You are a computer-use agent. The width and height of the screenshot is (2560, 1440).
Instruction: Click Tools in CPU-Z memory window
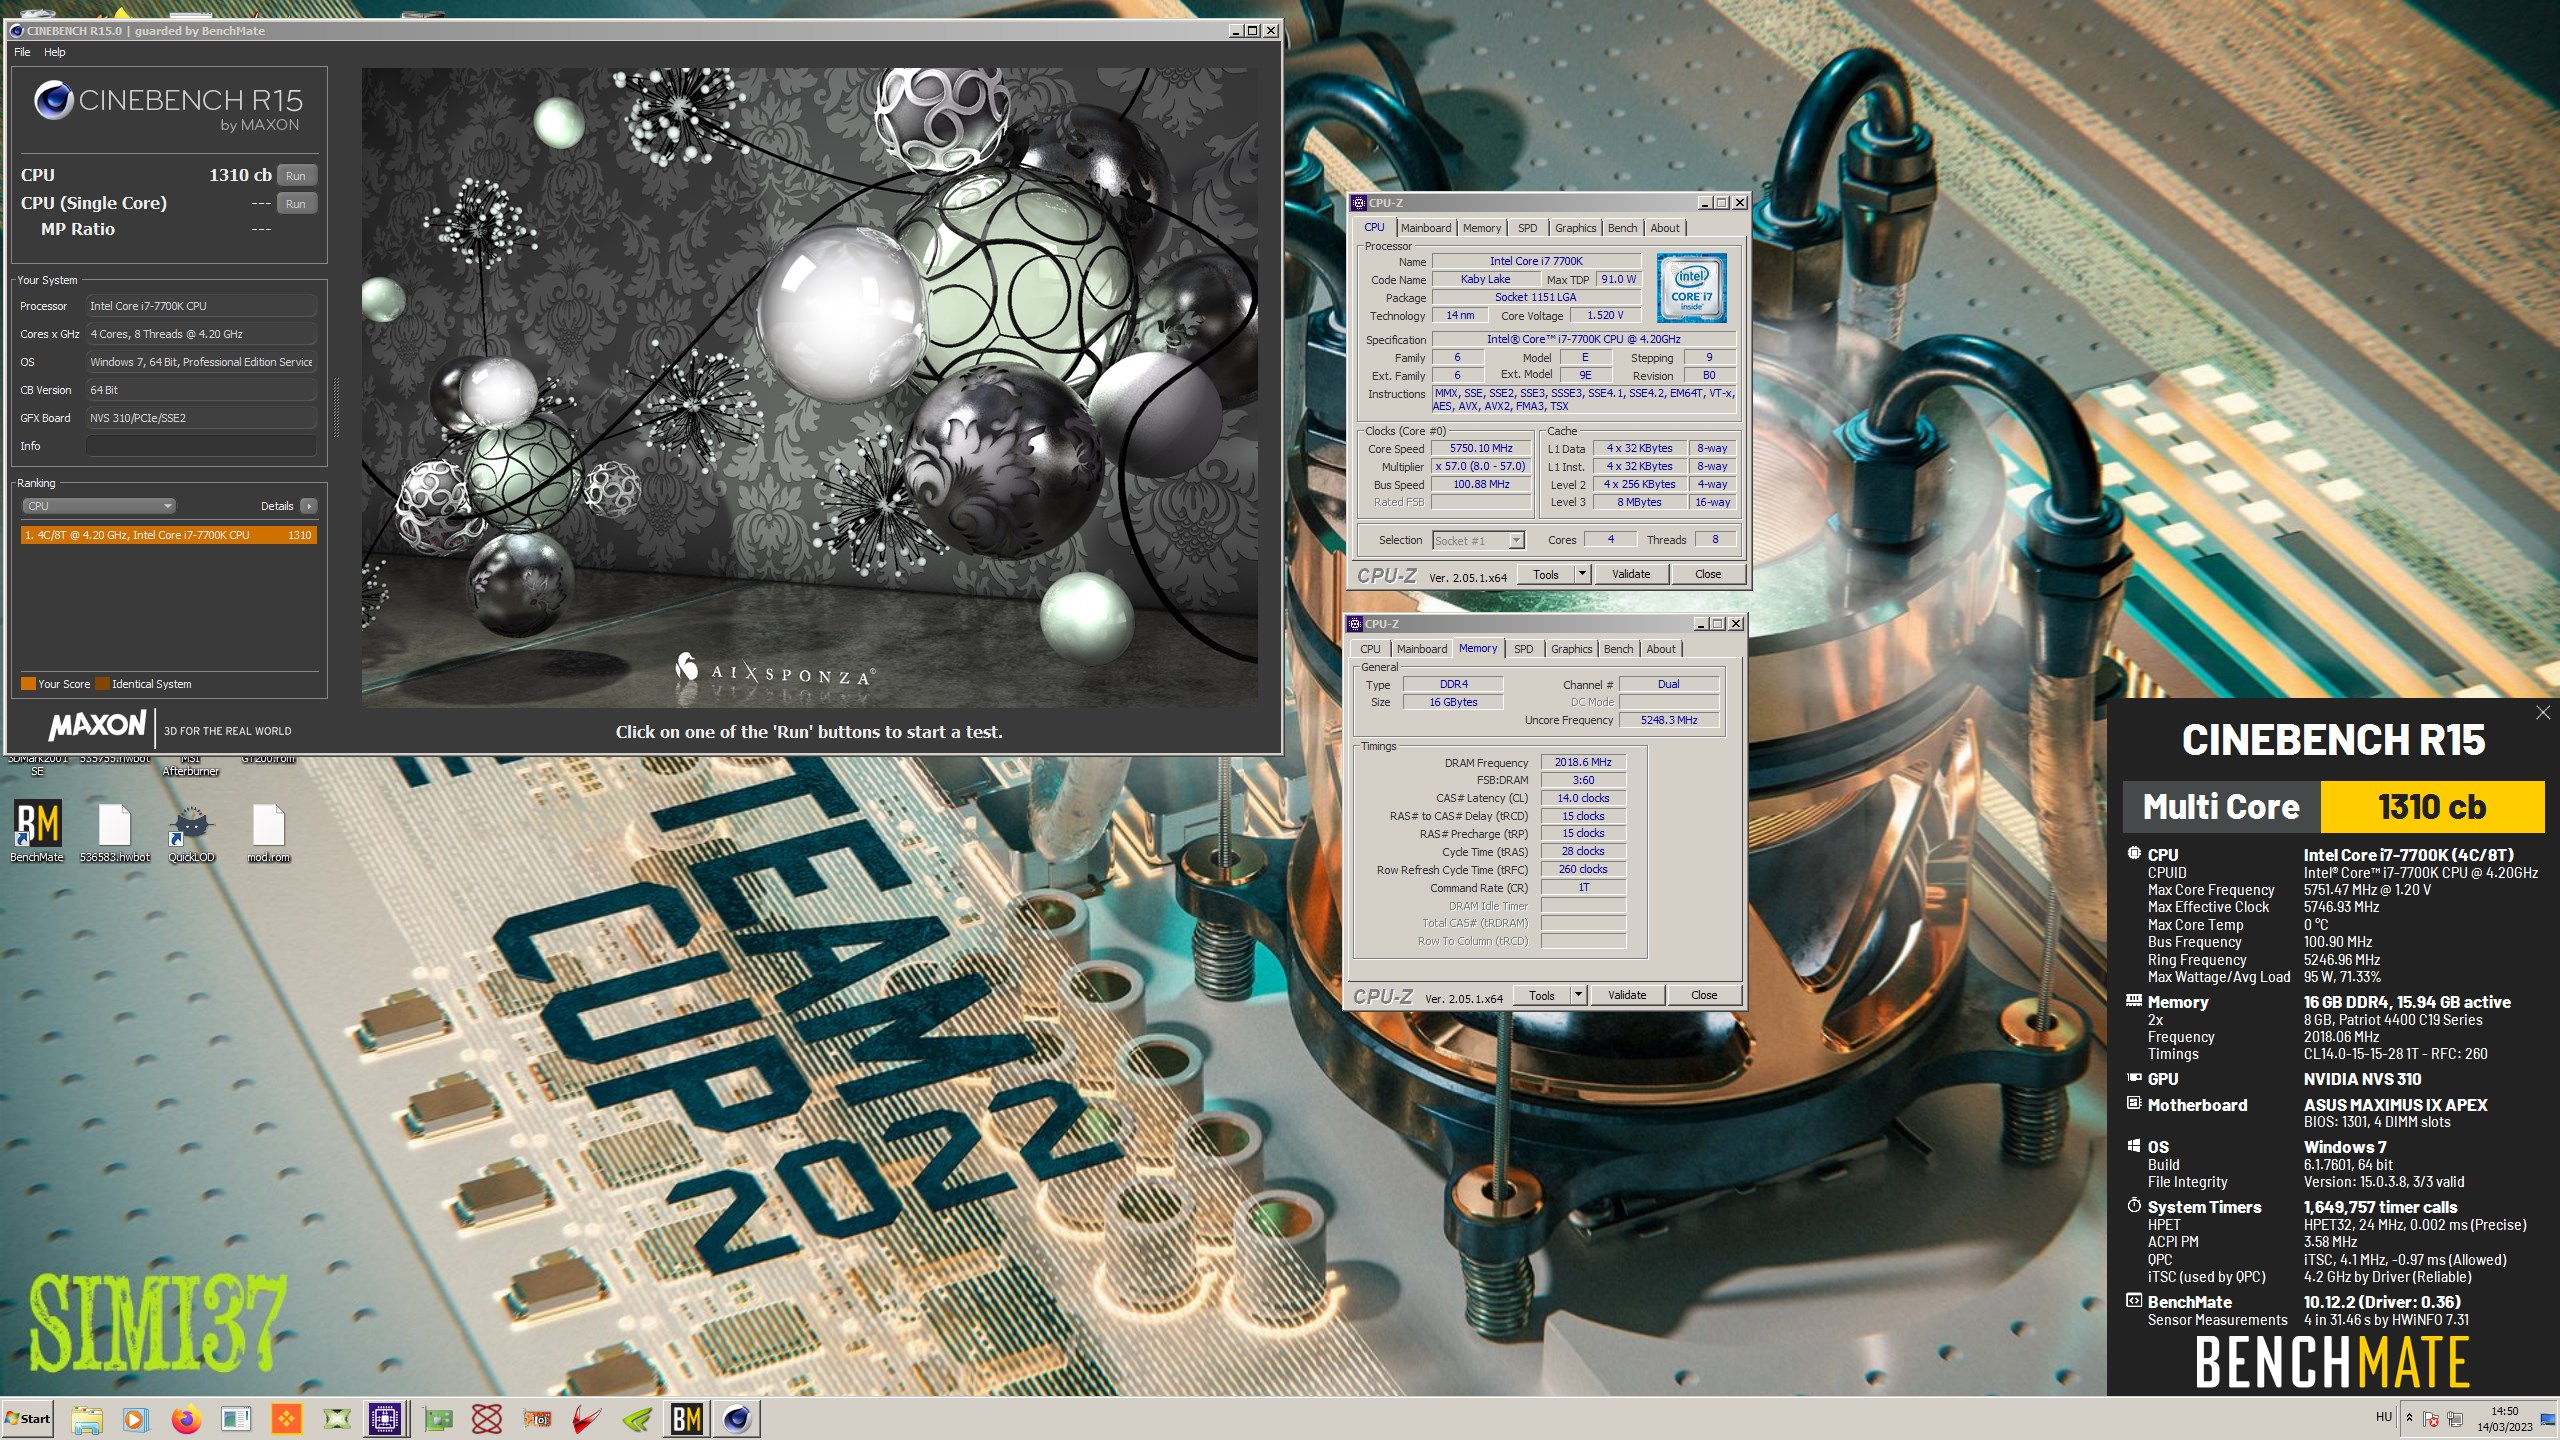(1542, 995)
